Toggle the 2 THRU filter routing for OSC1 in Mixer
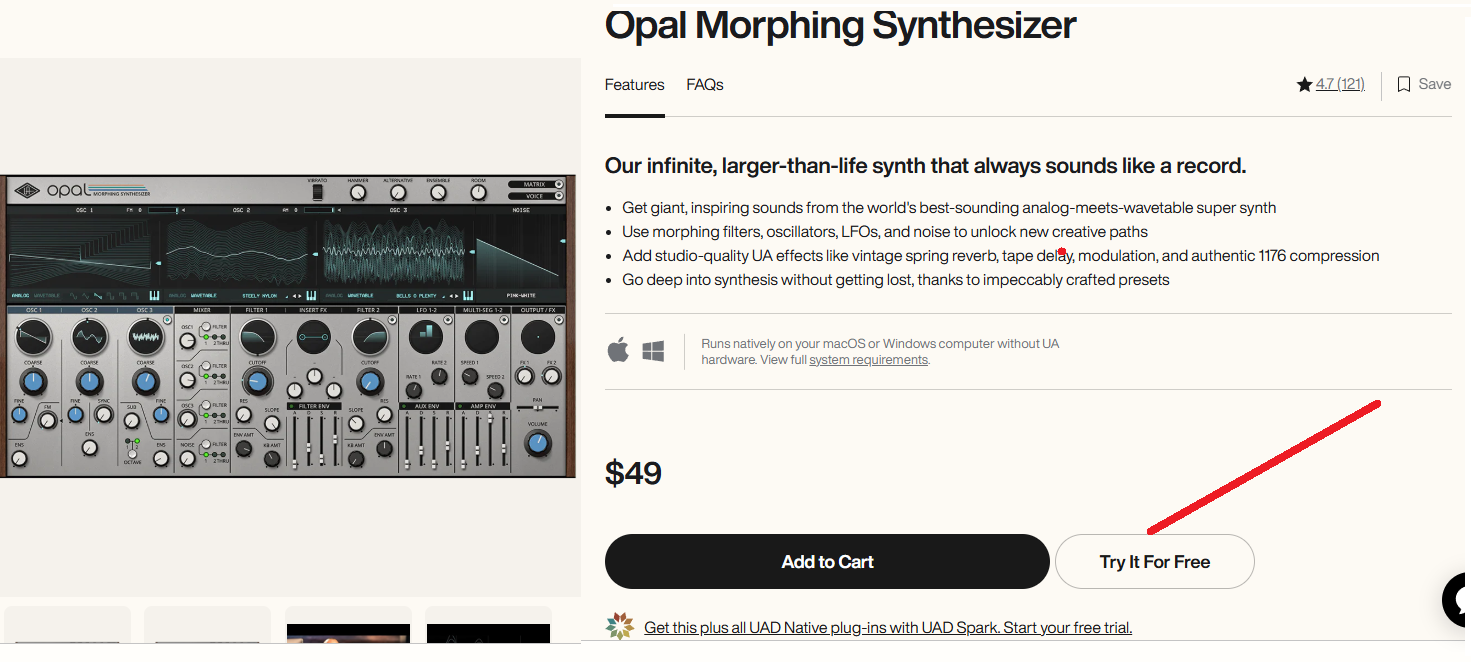 coord(222,336)
